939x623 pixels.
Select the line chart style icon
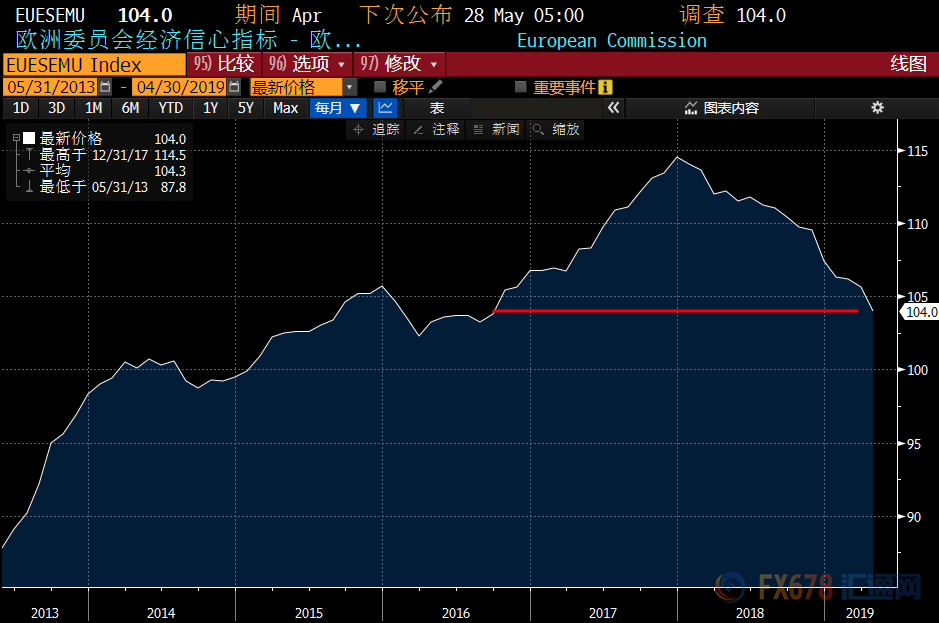click(385, 108)
